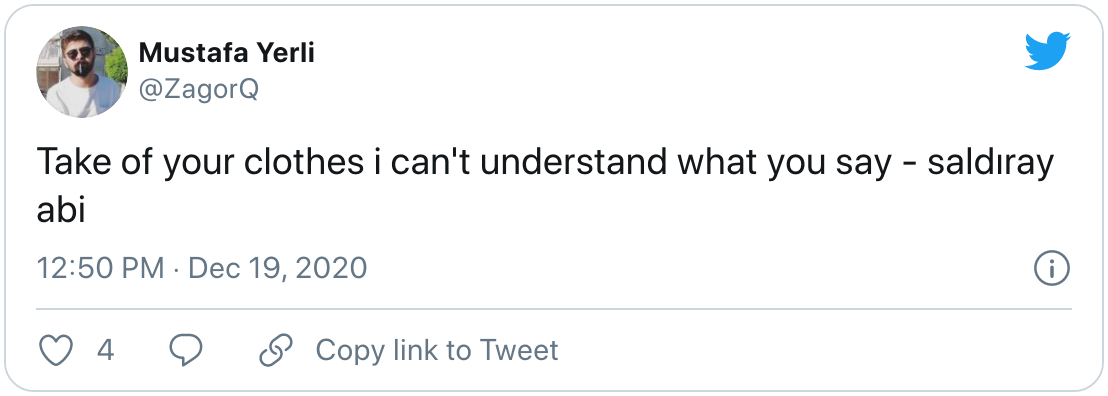Click blank card space right of Copy link to Tweet
This screenshot has width=1108, height=396.
point(813,350)
